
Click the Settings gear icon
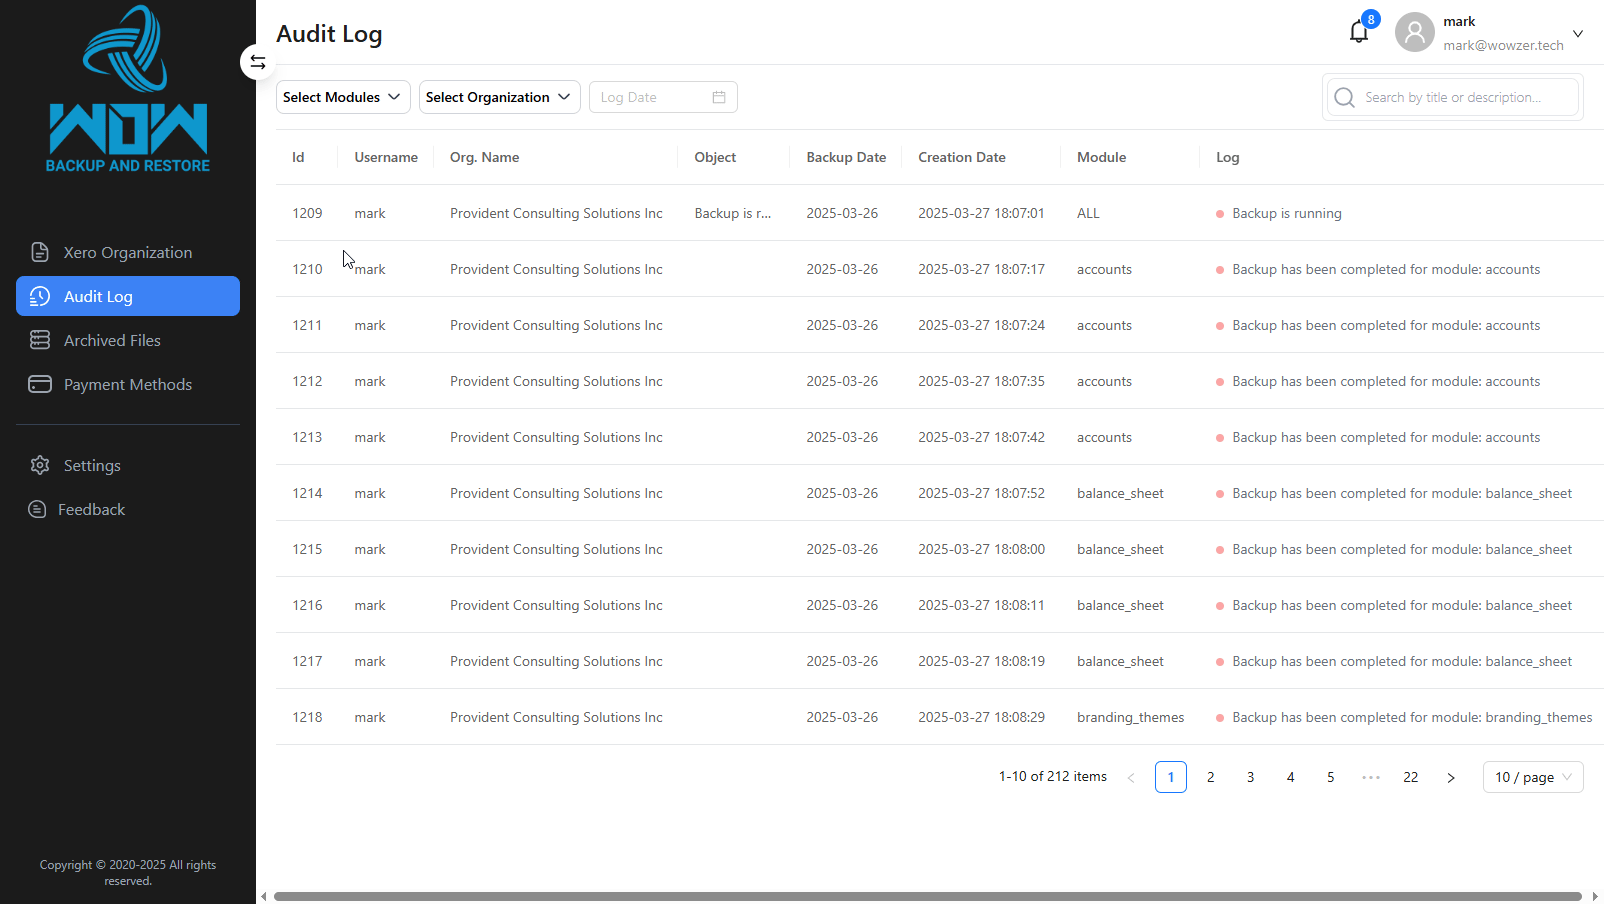[x=40, y=465]
